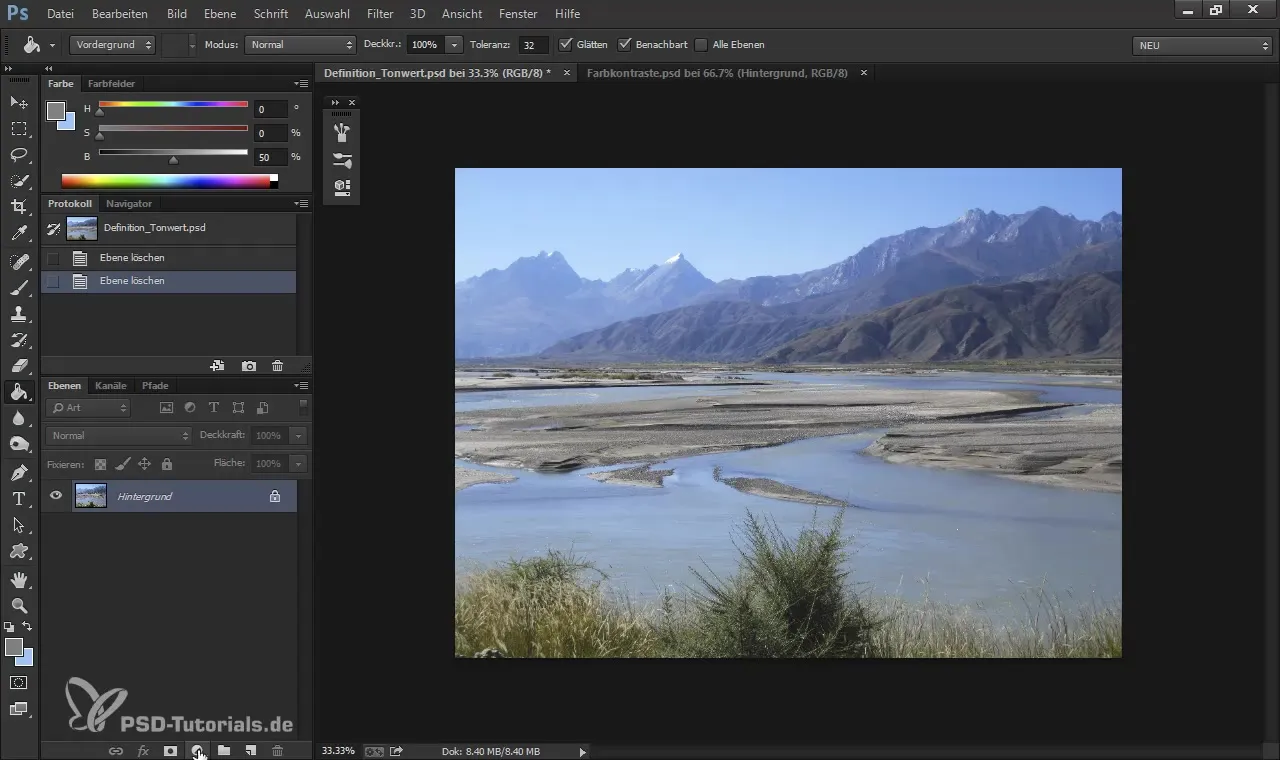1280x760 pixels.
Task: Select the Eraser tool
Action: (x=19, y=366)
